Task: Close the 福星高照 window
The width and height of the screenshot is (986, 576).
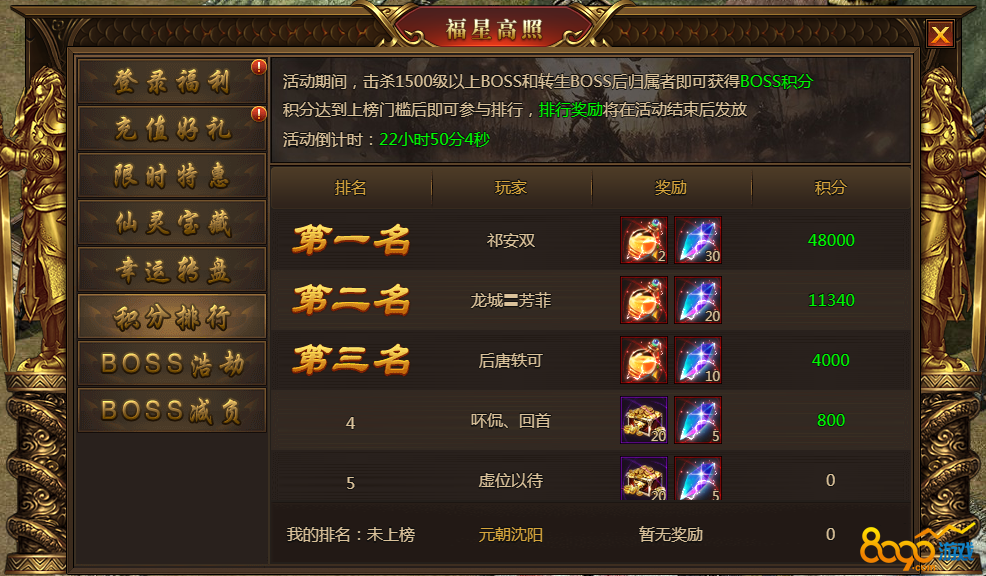Action: point(940,34)
